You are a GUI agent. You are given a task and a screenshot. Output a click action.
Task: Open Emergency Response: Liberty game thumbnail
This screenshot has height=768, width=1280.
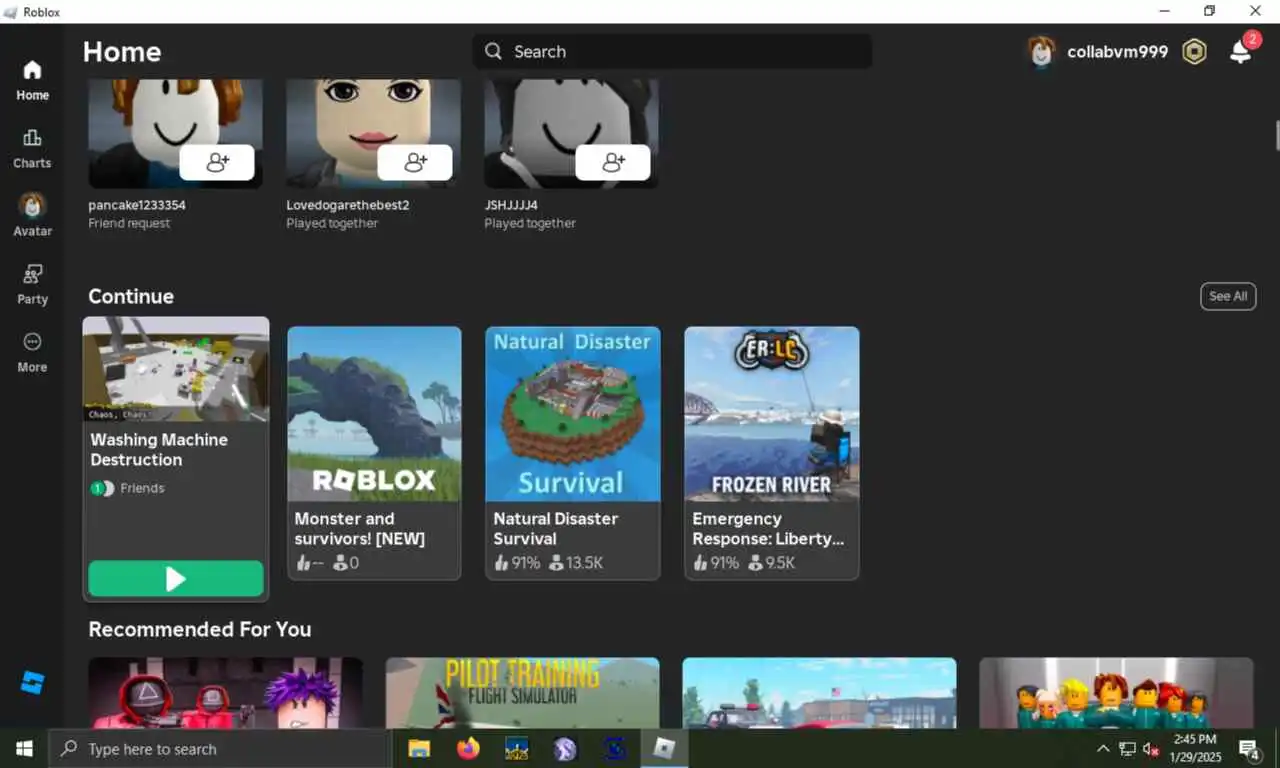(772, 414)
